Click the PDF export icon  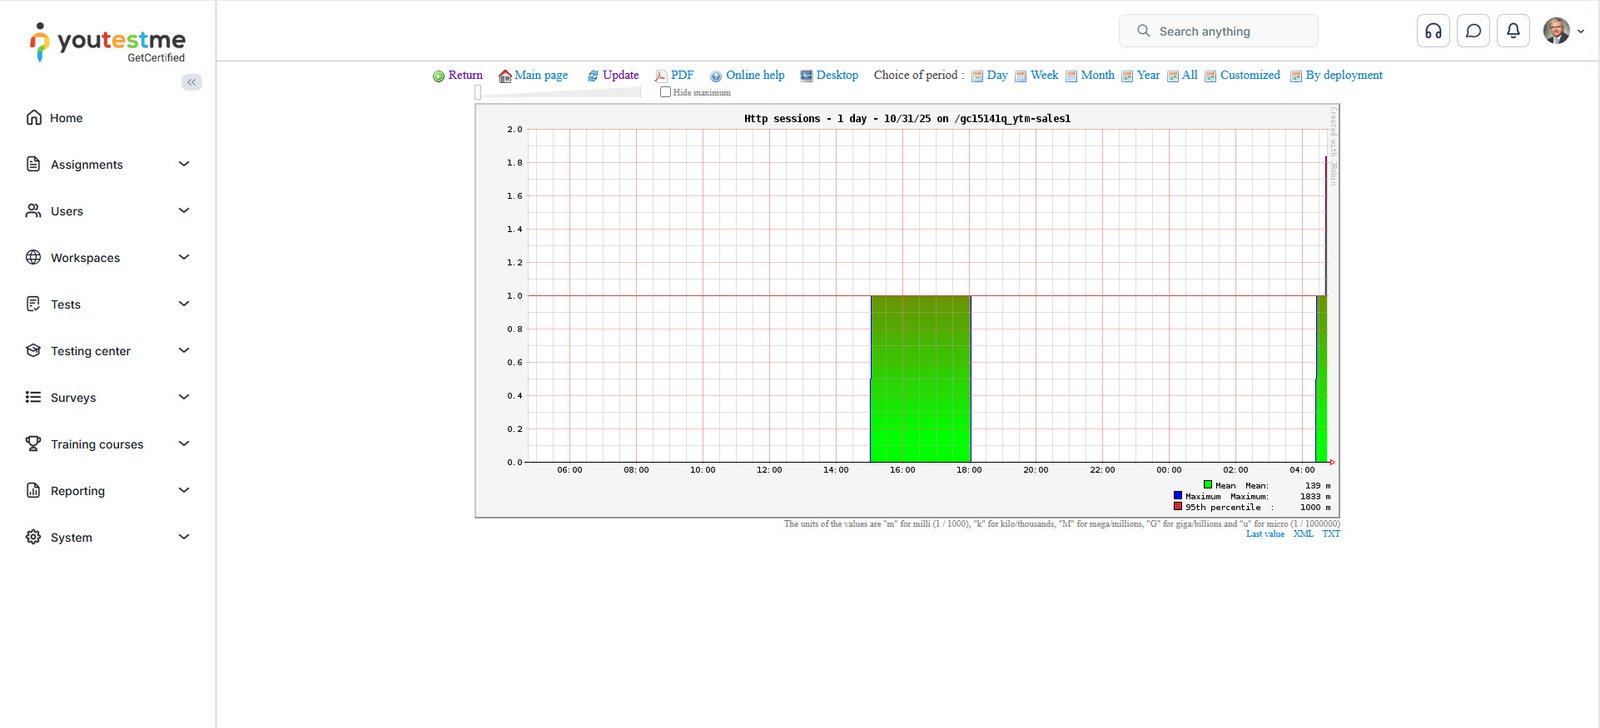[x=660, y=76]
